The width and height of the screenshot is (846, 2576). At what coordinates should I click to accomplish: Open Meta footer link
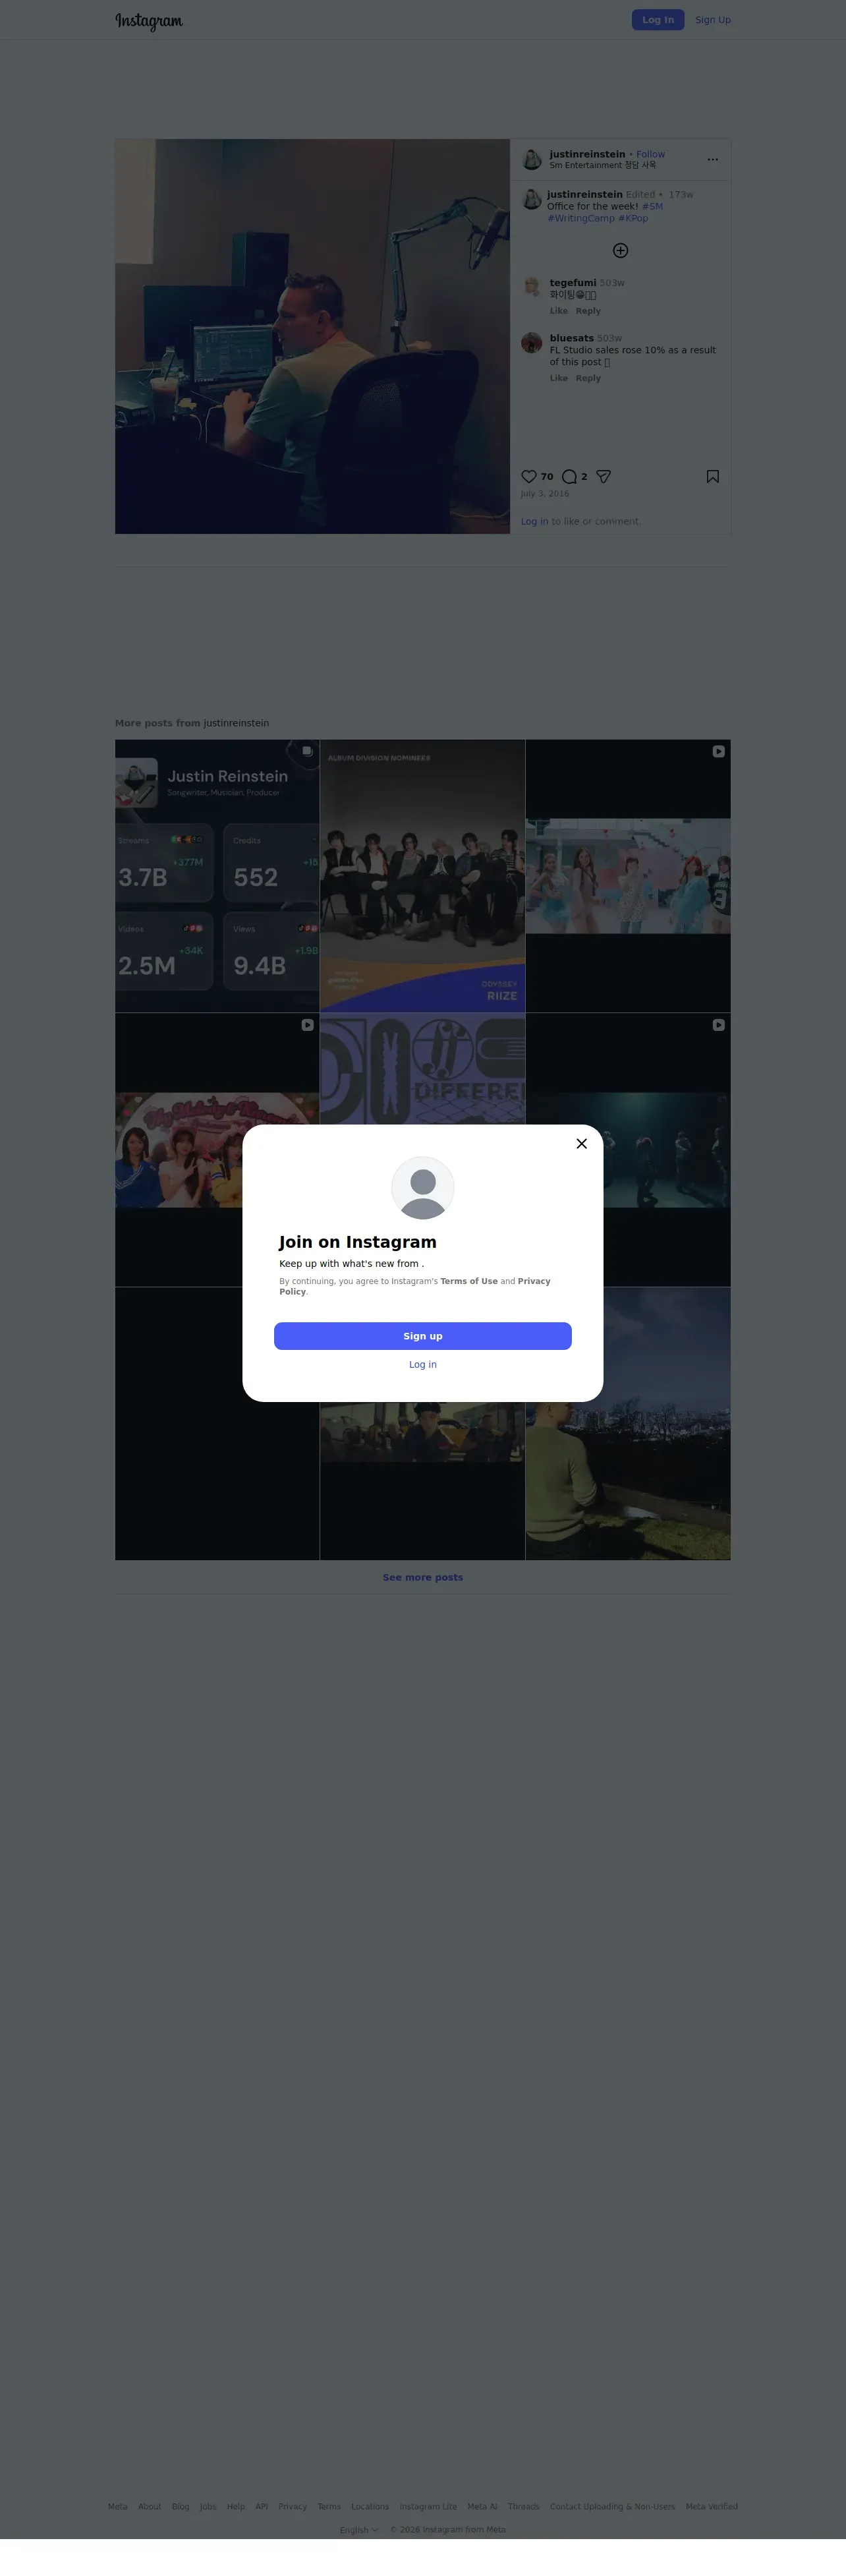click(118, 2506)
